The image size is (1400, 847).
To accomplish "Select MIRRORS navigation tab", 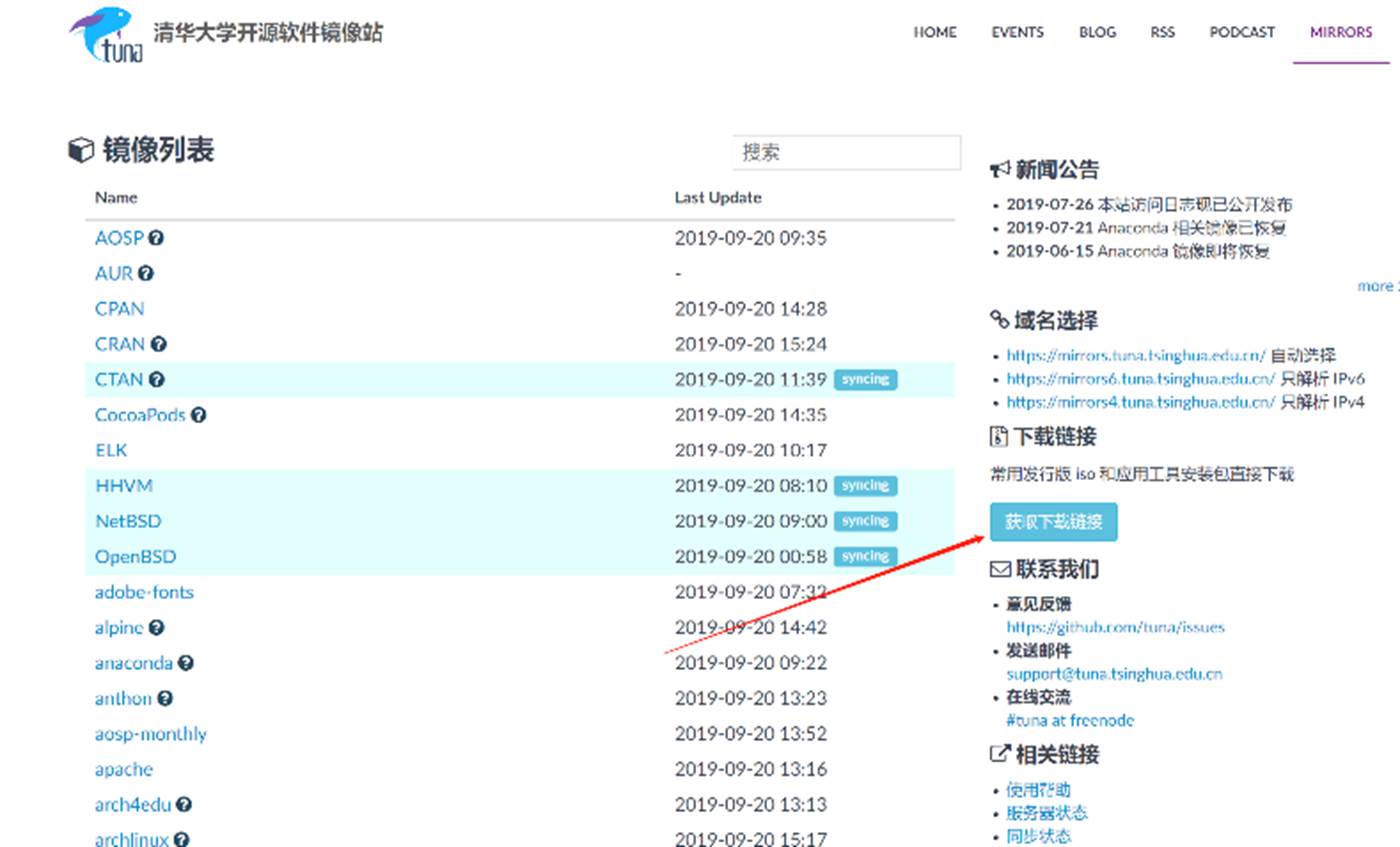I will coord(1341,32).
